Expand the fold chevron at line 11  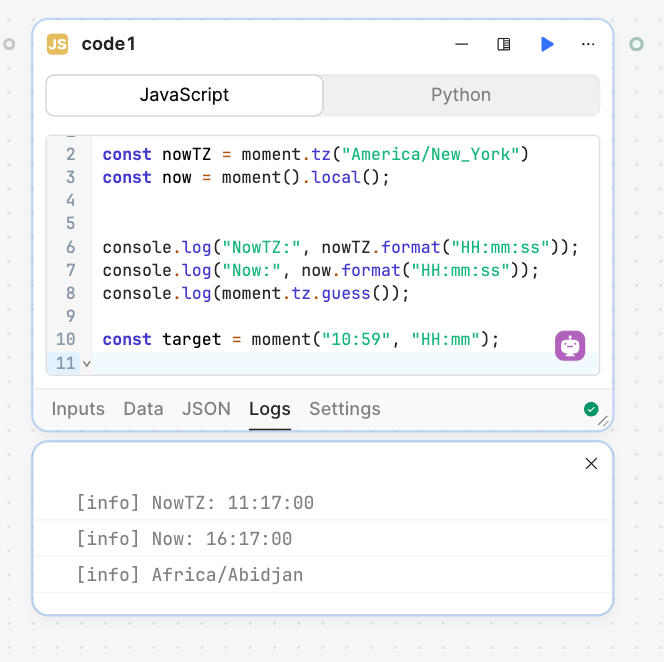pos(86,363)
